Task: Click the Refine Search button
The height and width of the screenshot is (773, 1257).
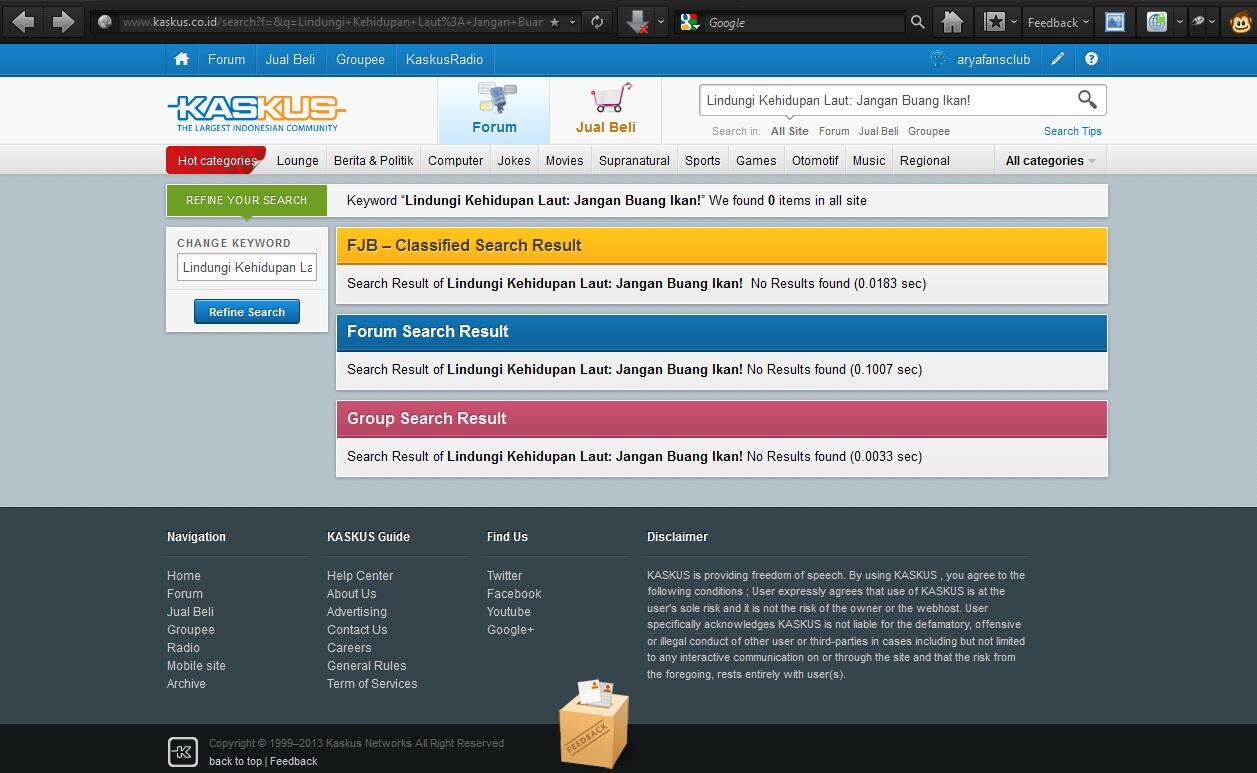Action: [x=247, y=312]
